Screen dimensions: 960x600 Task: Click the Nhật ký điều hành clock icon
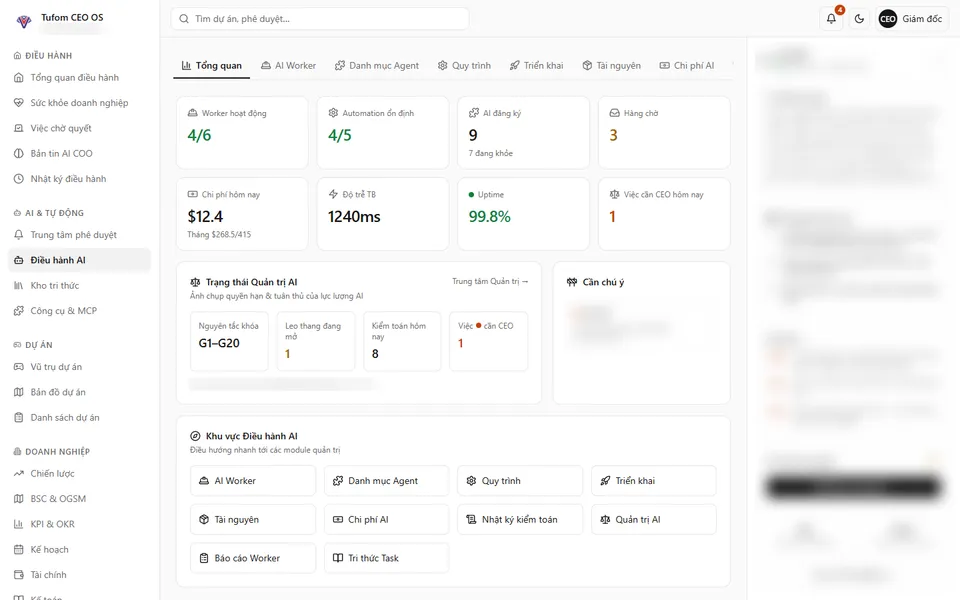18,179
